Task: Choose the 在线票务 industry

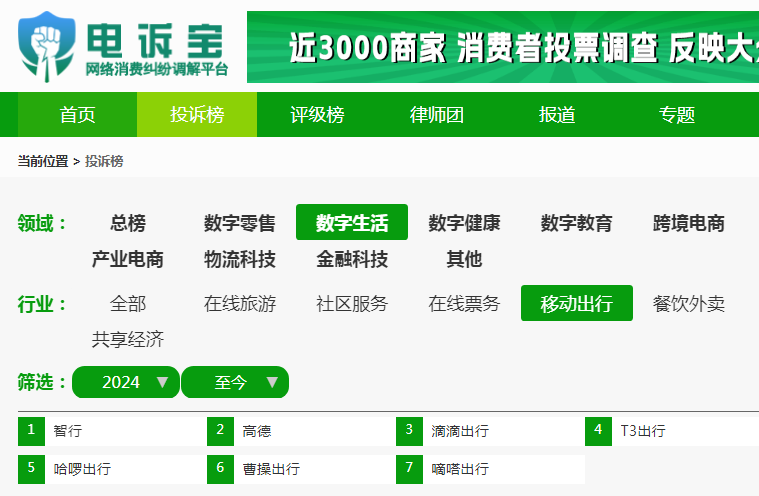Action: [x=464, y=303]
